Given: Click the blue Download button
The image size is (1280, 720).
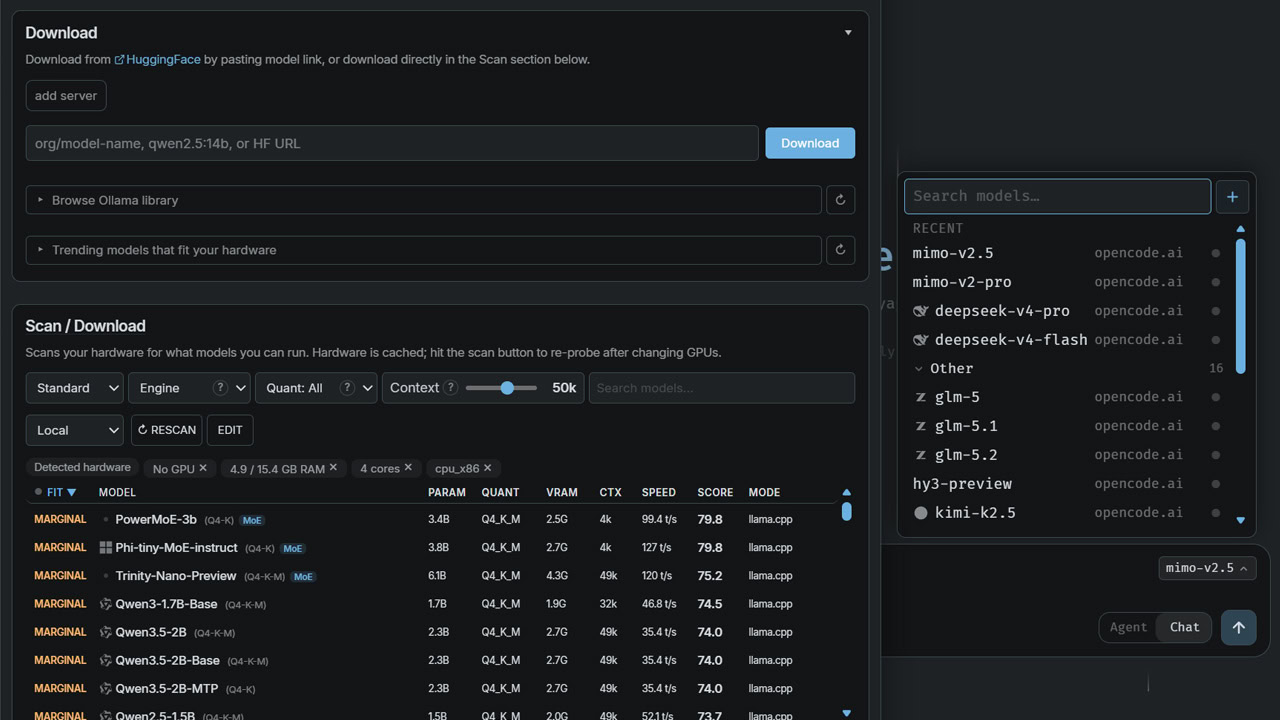Looking at the screenshot, I should (810, 143).
